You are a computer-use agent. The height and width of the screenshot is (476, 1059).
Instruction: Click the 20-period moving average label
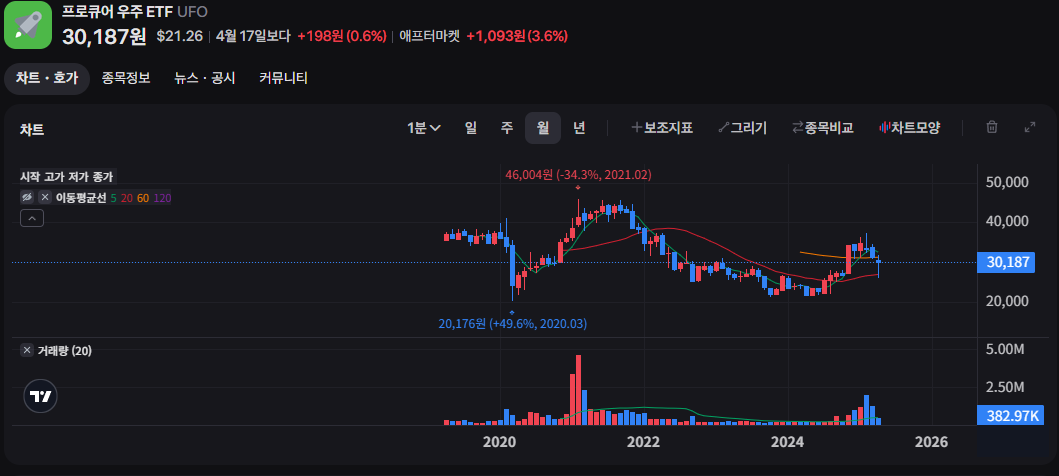(x=126, y=198)
